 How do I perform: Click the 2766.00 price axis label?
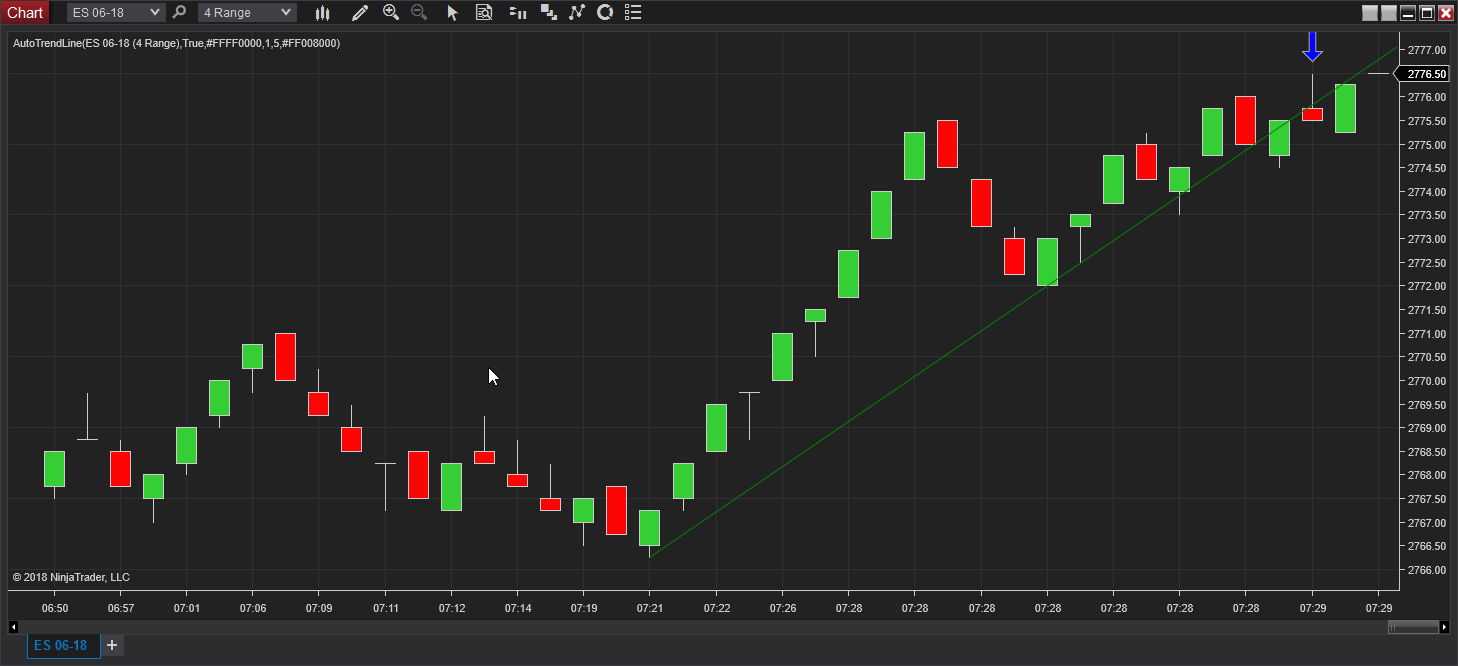(1426, 570)
